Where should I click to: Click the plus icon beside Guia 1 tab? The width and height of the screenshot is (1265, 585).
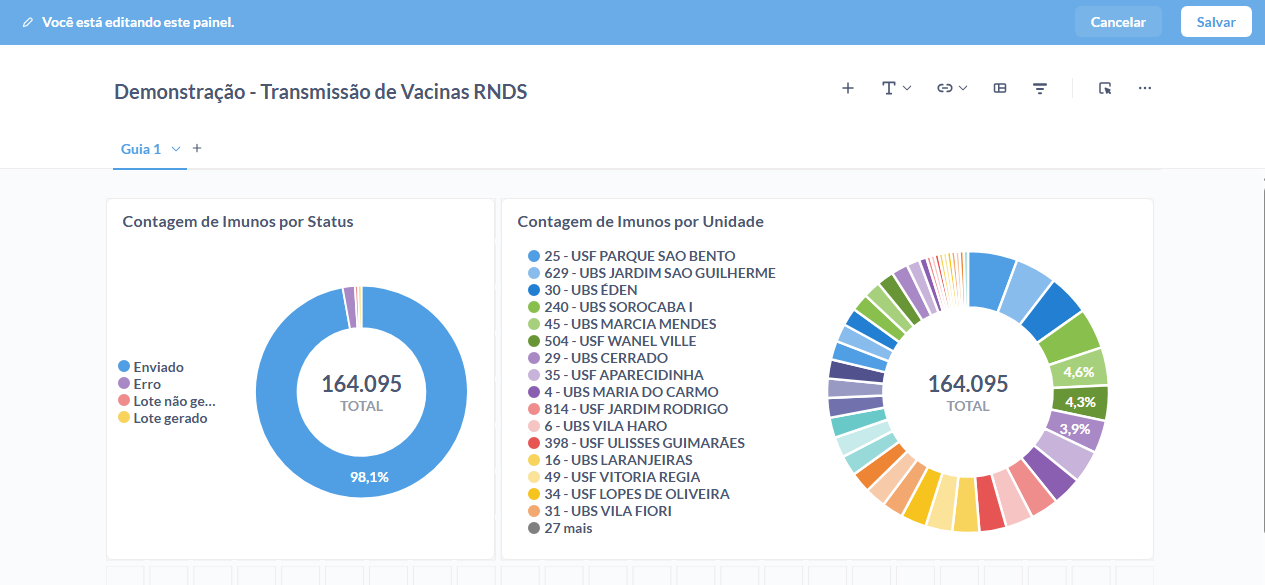pos(197,148)
